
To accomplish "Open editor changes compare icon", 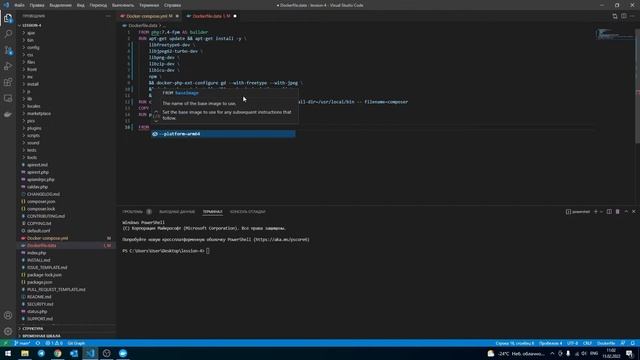I will tap(615, 16).
